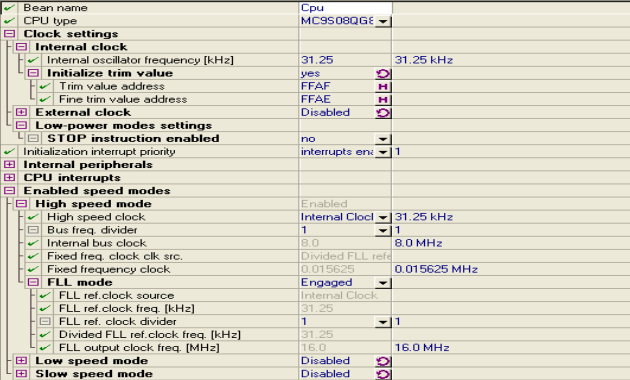Click the Internal bus clock label
Screen dimensions: 630x380
(97, 243)
